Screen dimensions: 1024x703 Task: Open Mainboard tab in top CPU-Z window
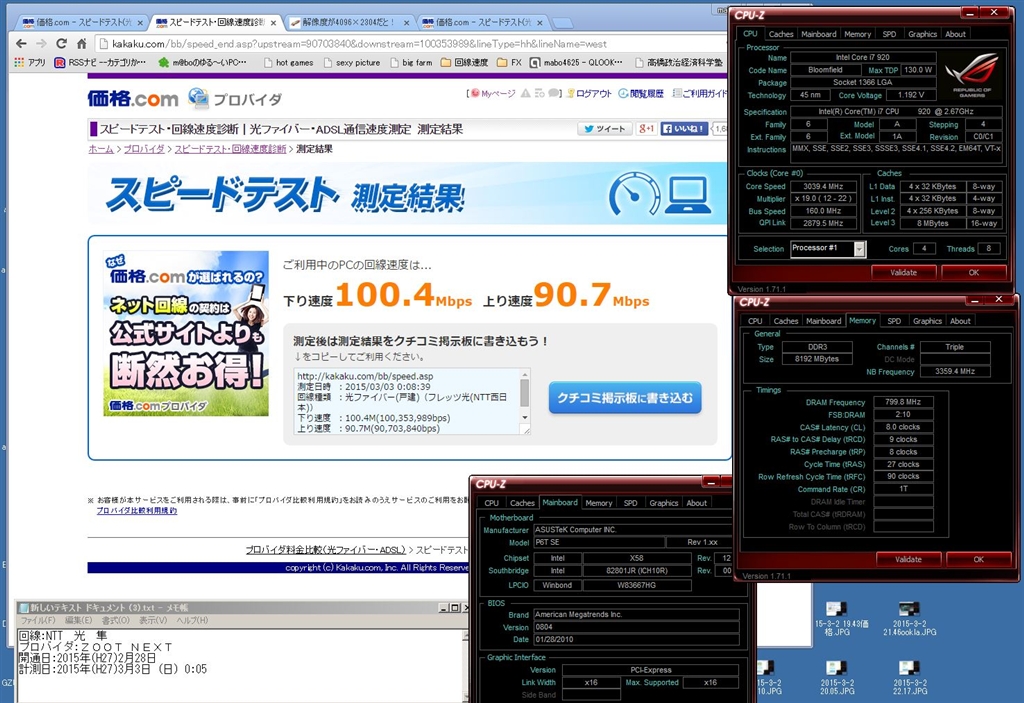[818, 34]
